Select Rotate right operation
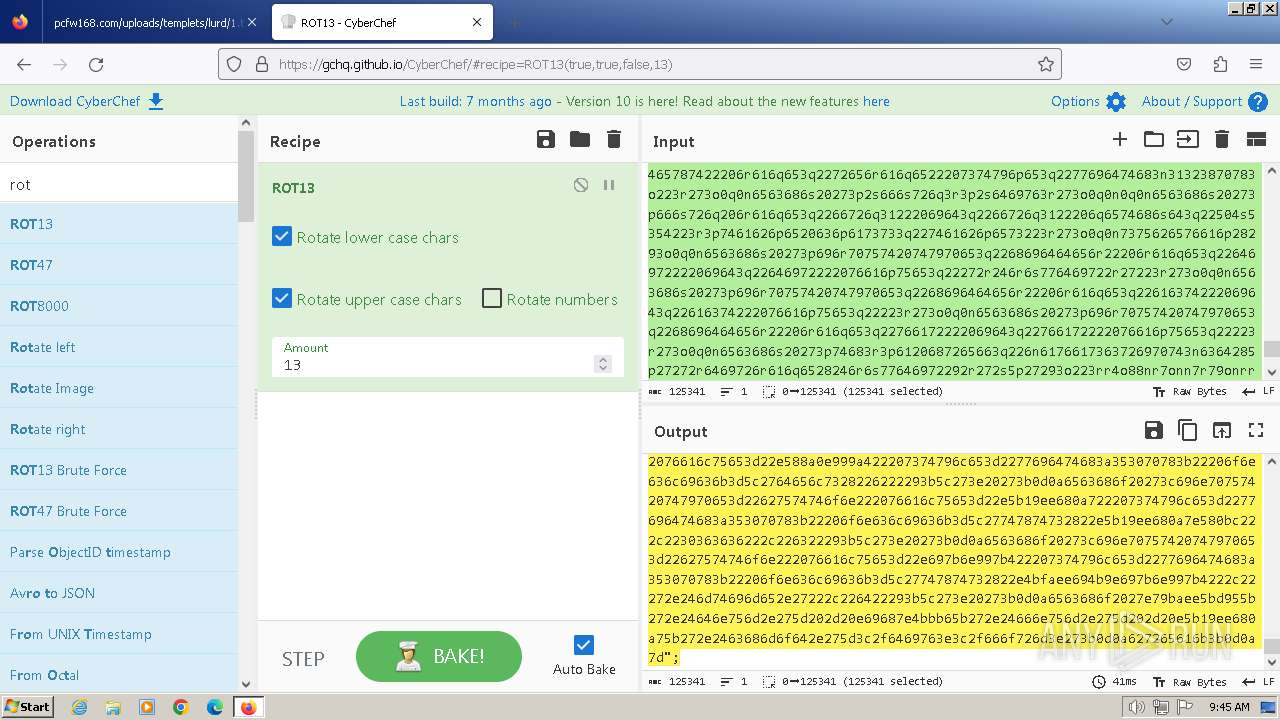 click(119, 429)
